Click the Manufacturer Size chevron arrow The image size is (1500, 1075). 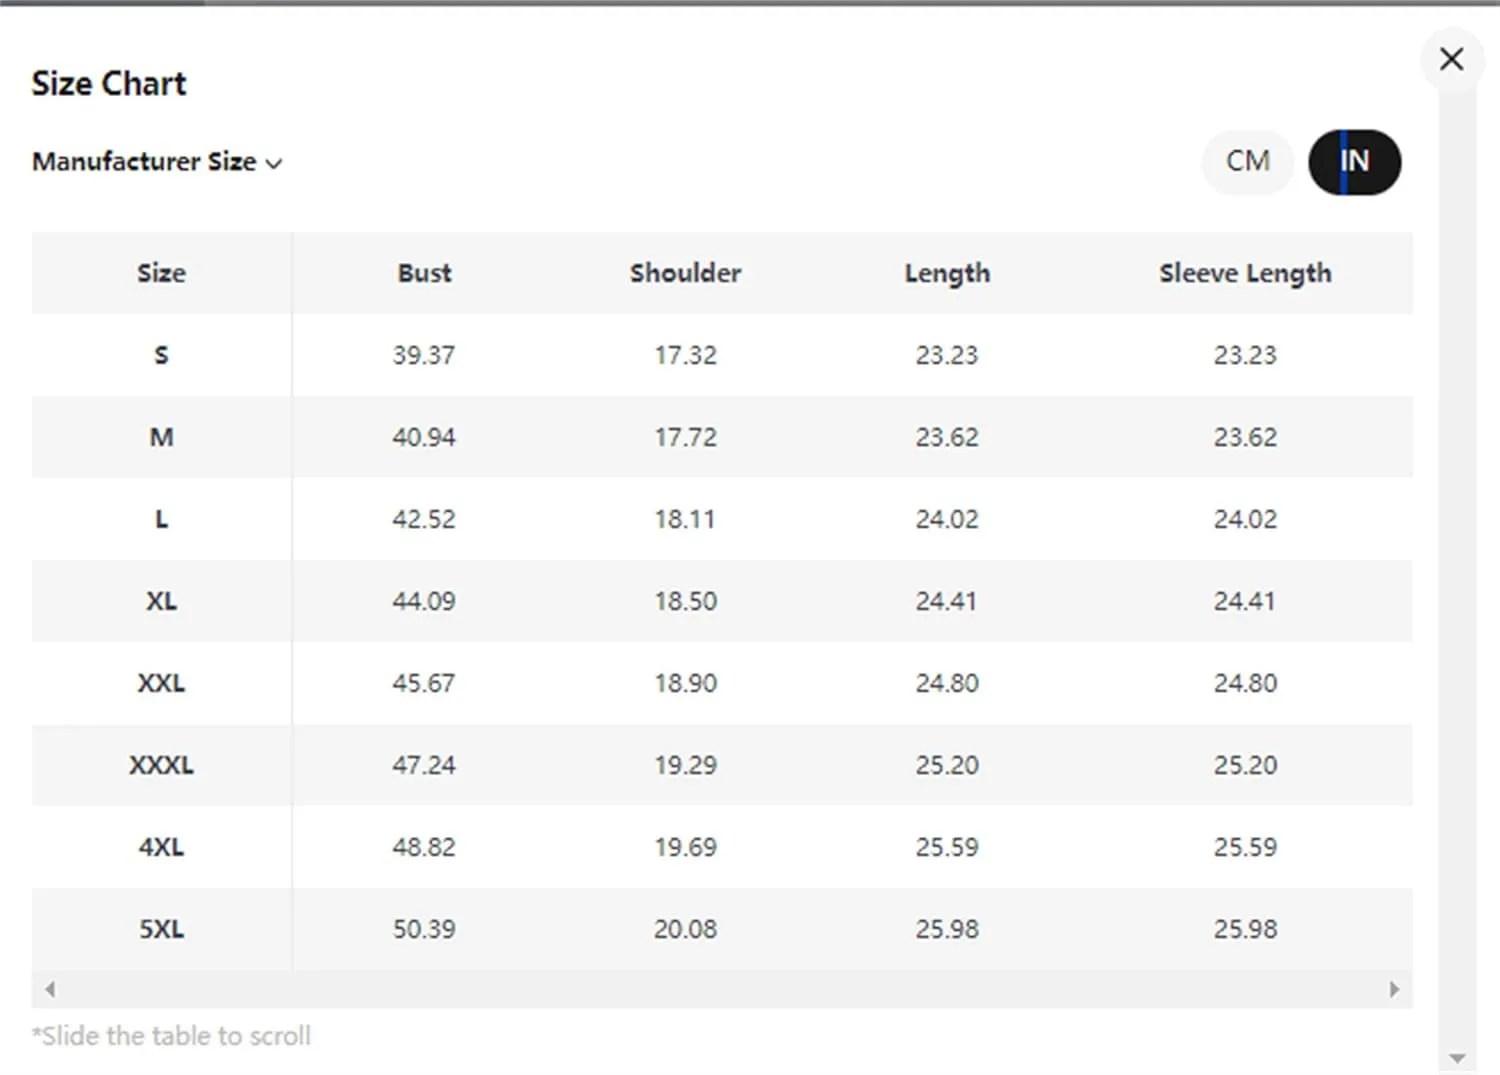click(x=274, y=164)
